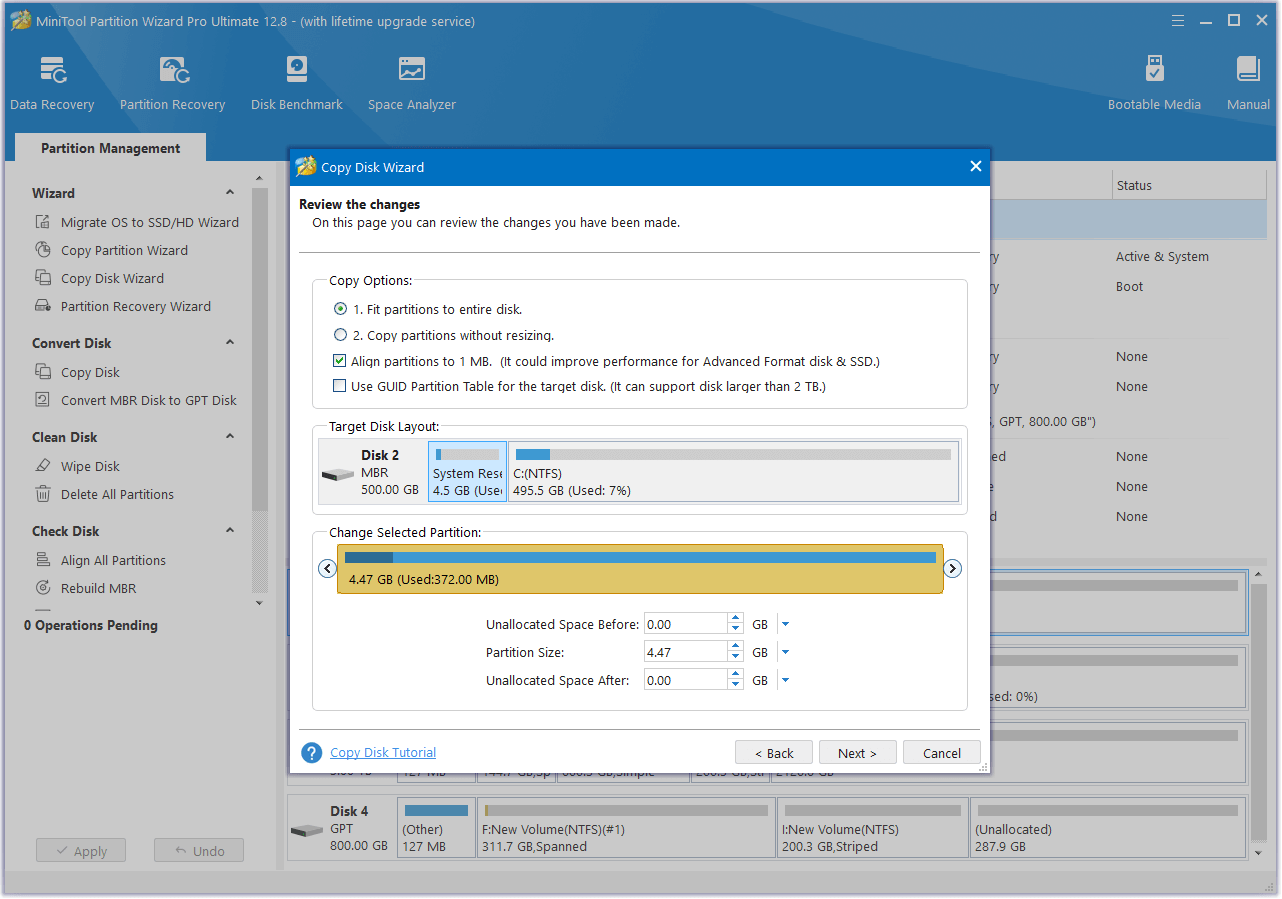Decrease Partition Size value

click(736, 657)
